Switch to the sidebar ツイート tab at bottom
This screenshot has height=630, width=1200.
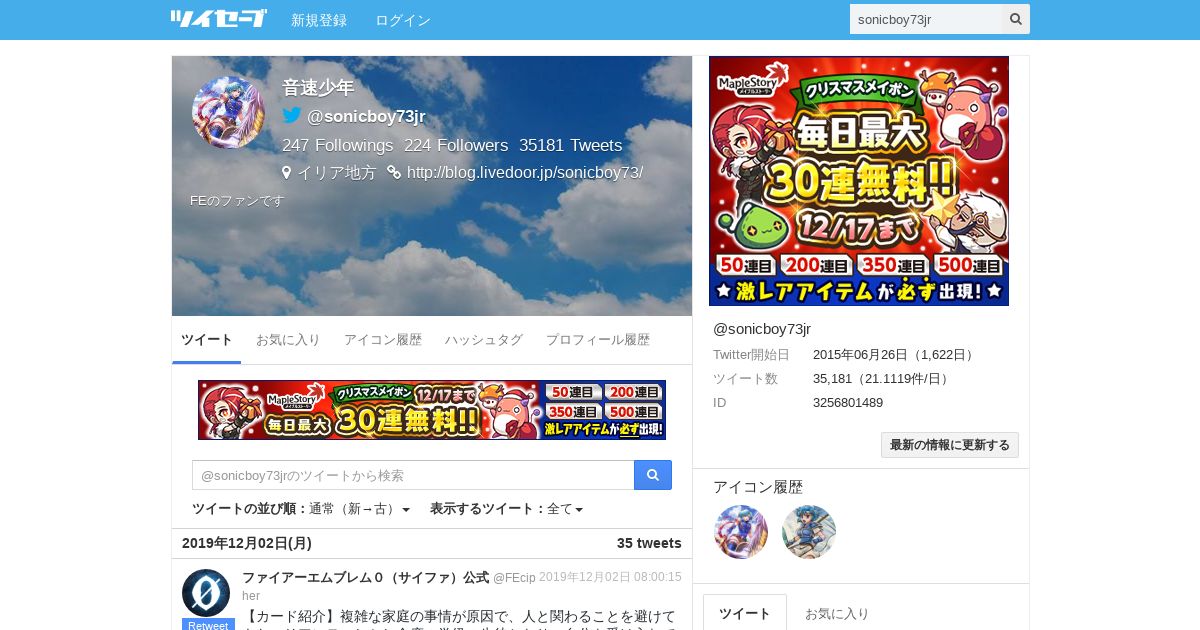745,613
